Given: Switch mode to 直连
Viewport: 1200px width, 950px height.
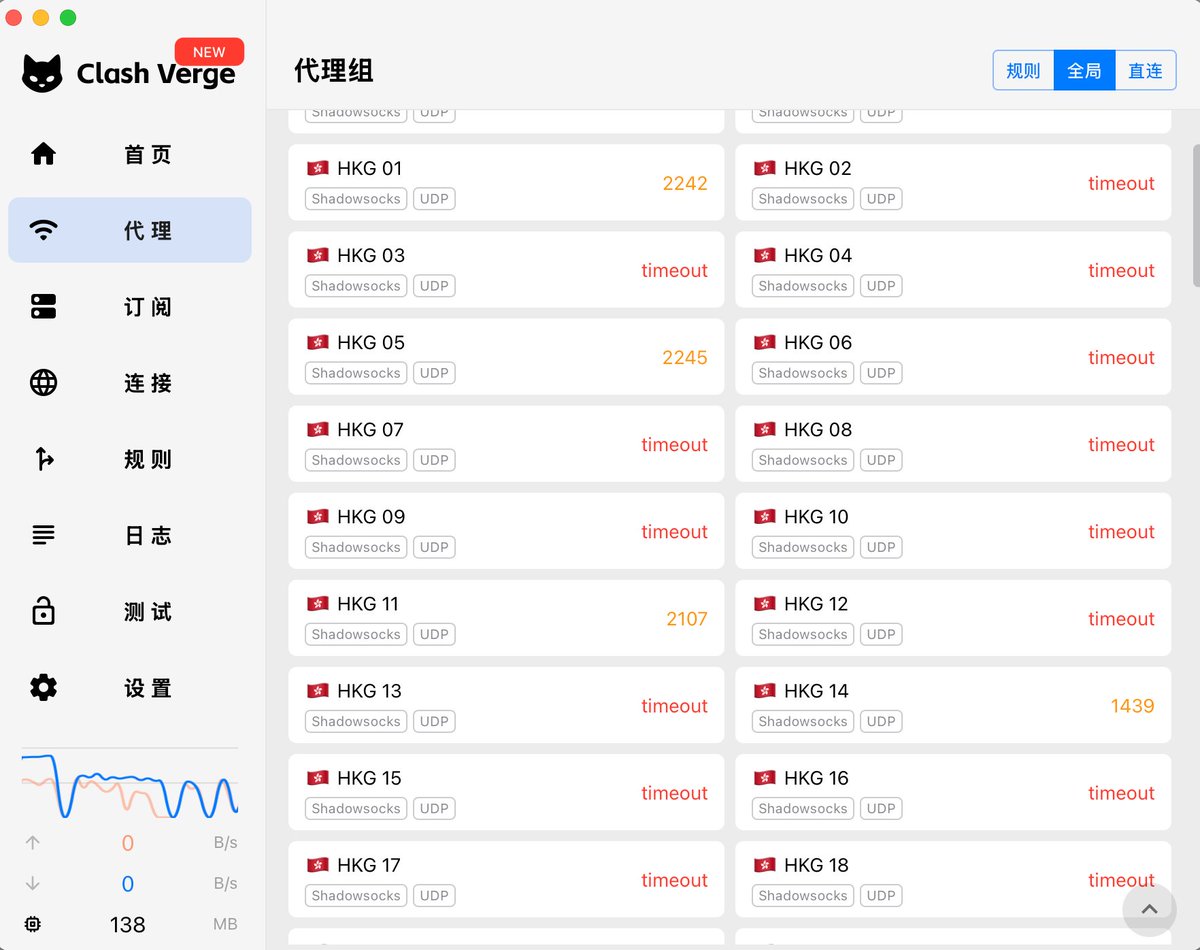Looking at the screenshot, I should click(x=1145, y=71).
